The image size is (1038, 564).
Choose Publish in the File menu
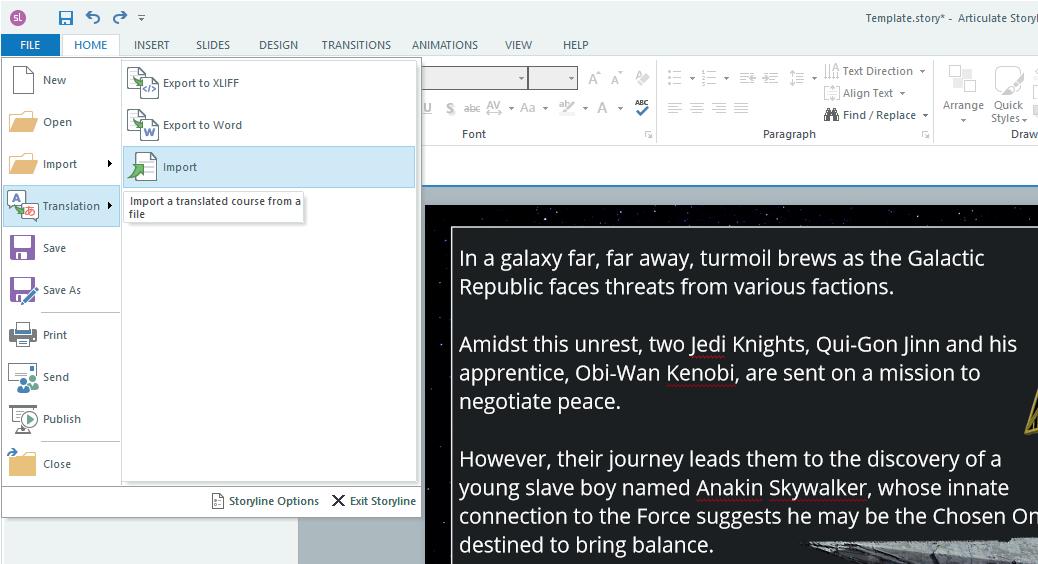[x=62, y=419]
